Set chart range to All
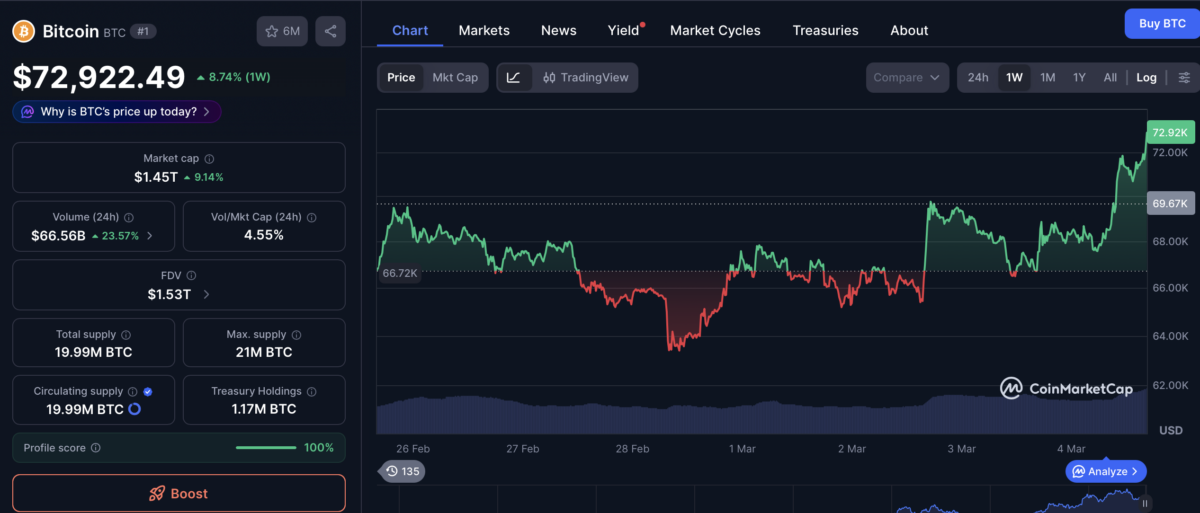This screenshot has width=1200, height=513. (1110, 77)
